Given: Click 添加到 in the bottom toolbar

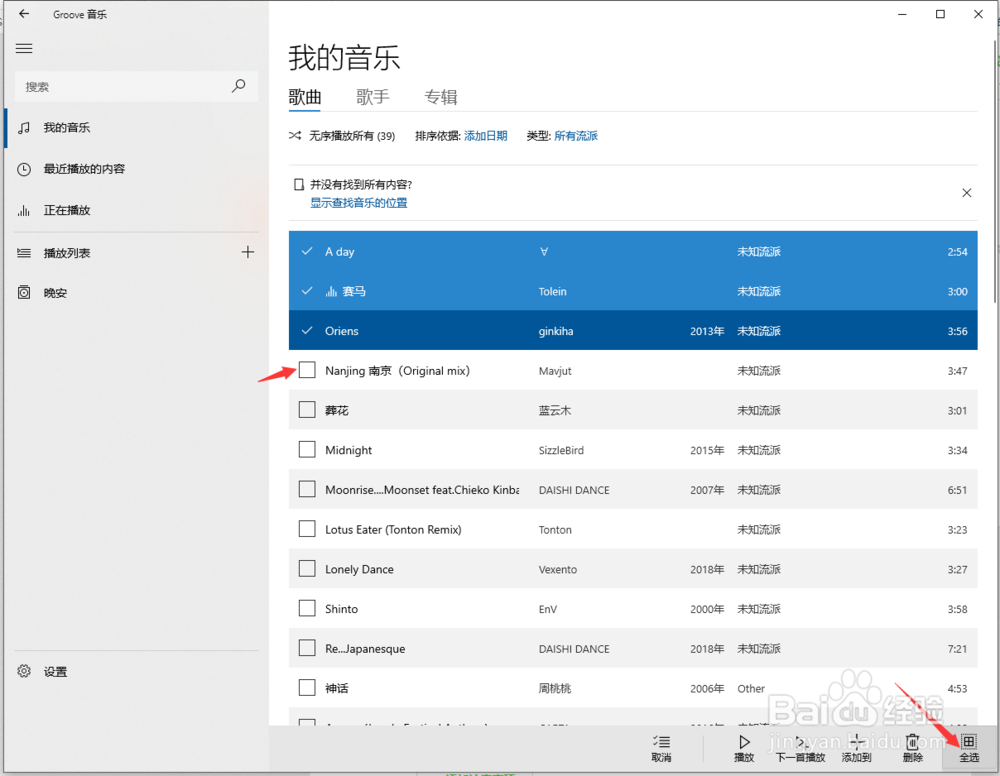Looking at the screenshot, I should click(x=856, y=748).
